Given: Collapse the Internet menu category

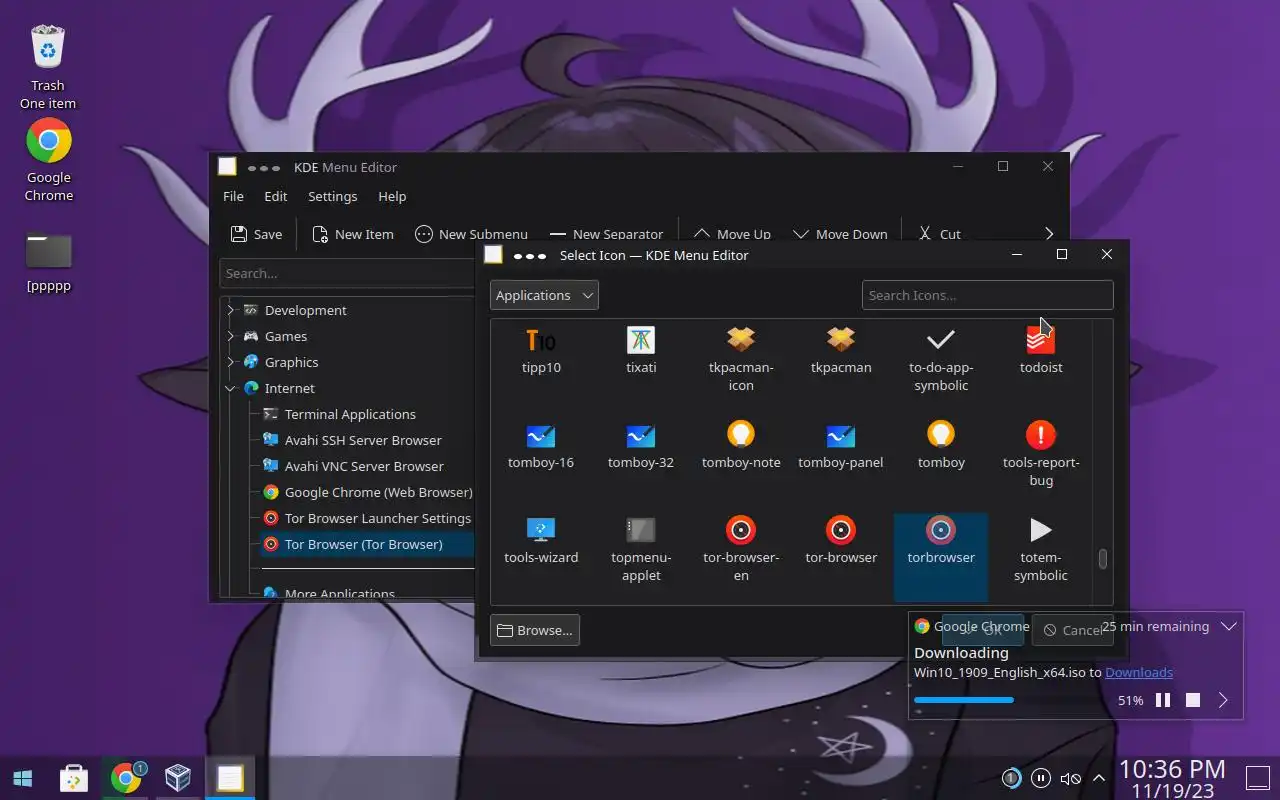Looking at the screenshot, I should click(231, 388).
